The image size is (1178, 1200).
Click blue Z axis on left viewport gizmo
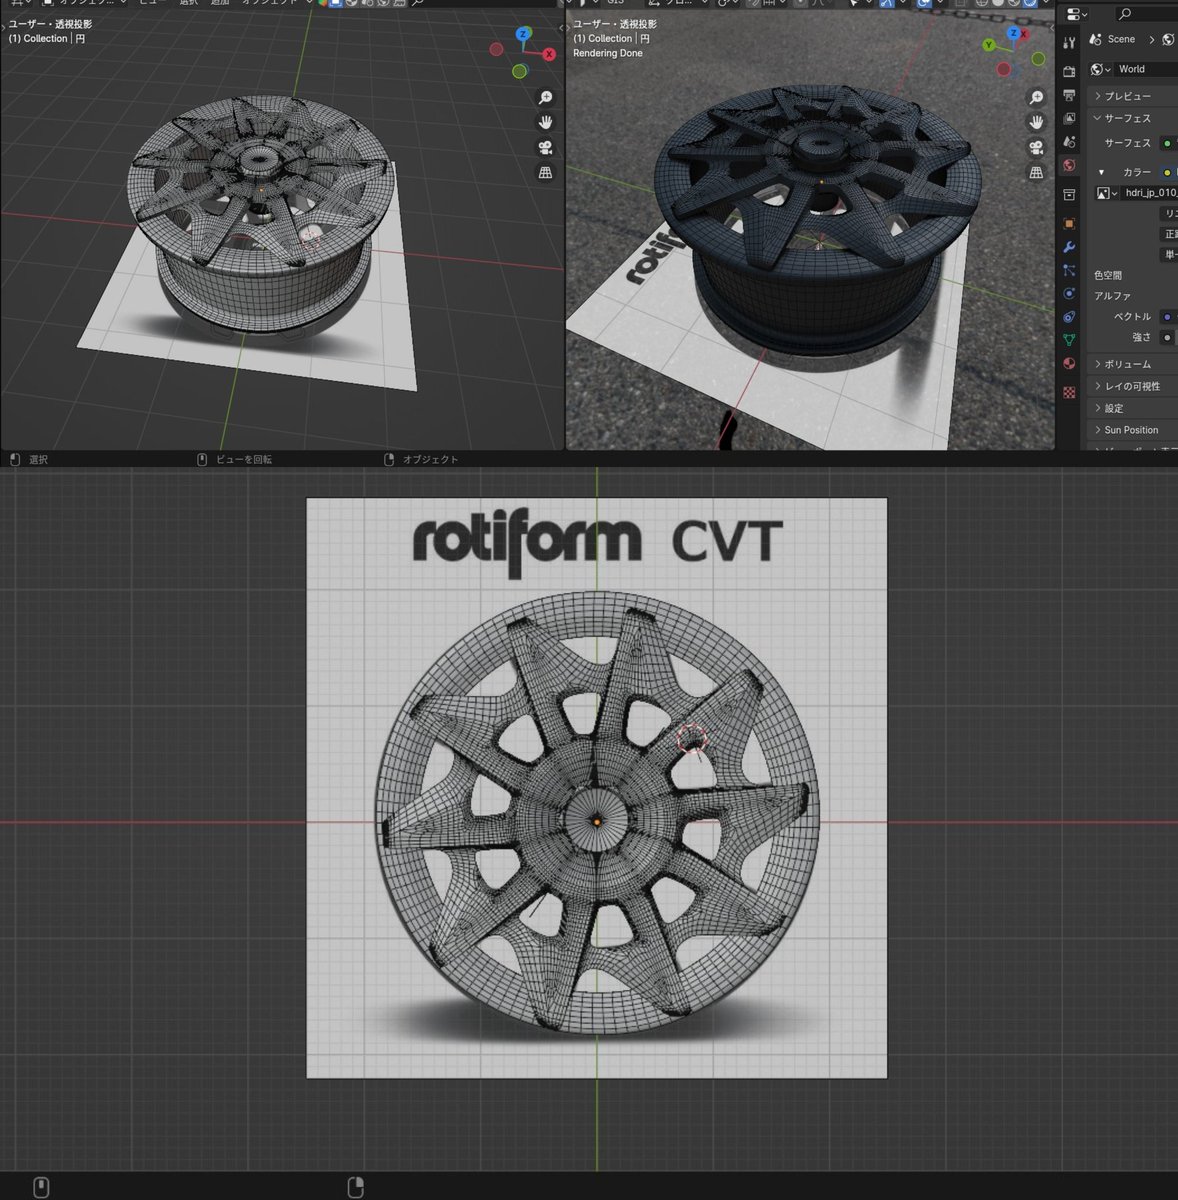point(522,35)
